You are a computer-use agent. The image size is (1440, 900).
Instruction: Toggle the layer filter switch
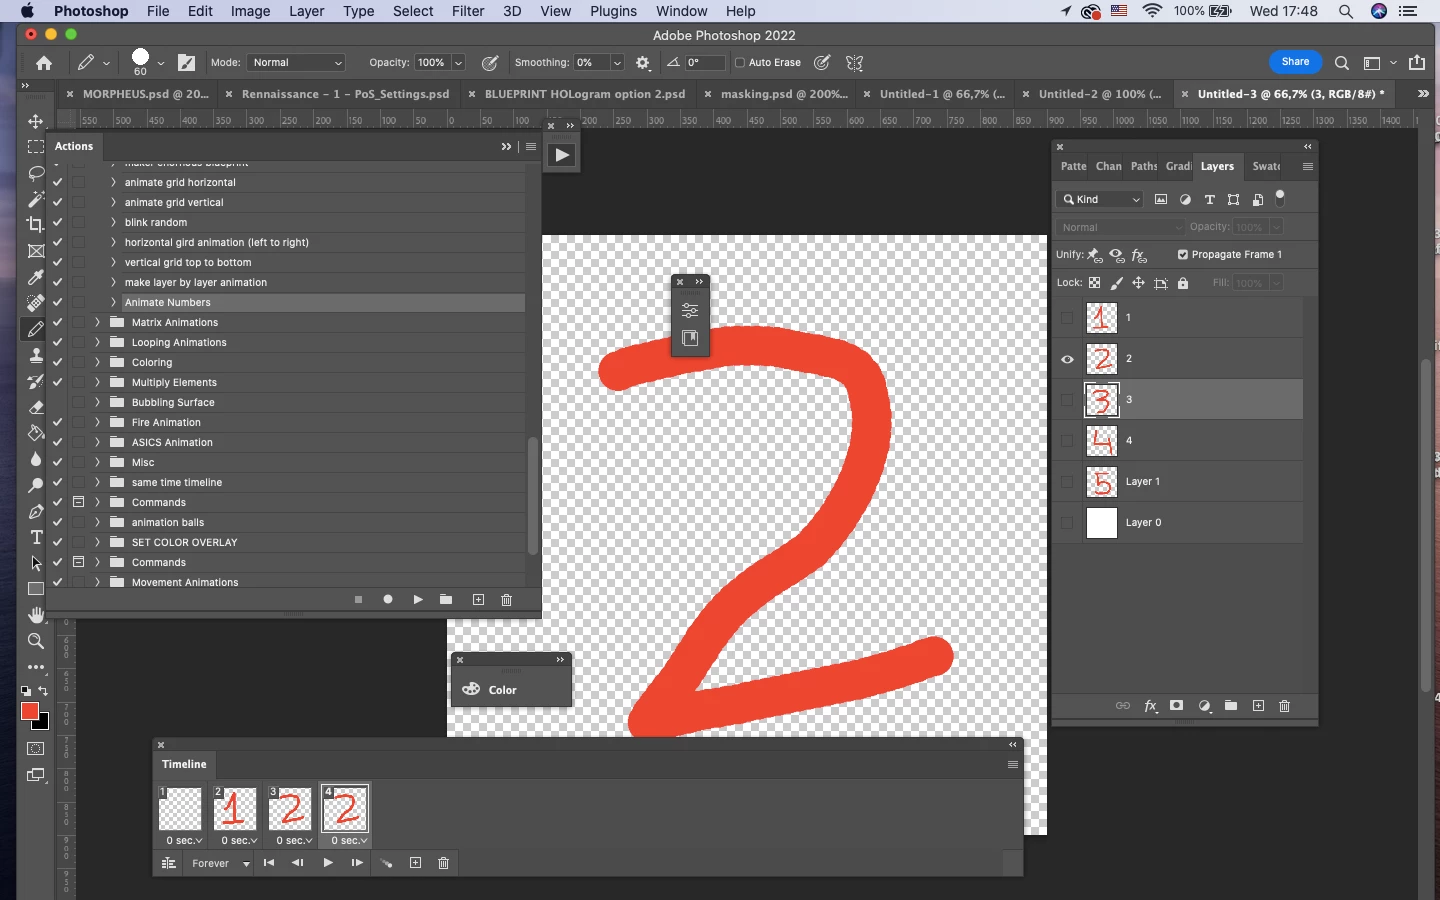tap(1280, 198)
